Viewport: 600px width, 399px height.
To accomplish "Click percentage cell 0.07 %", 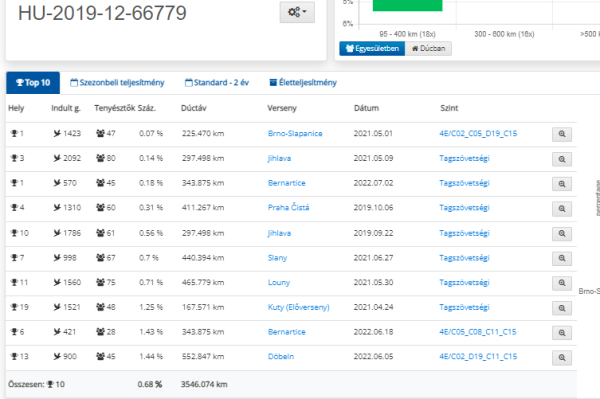I will pos(151,134).
